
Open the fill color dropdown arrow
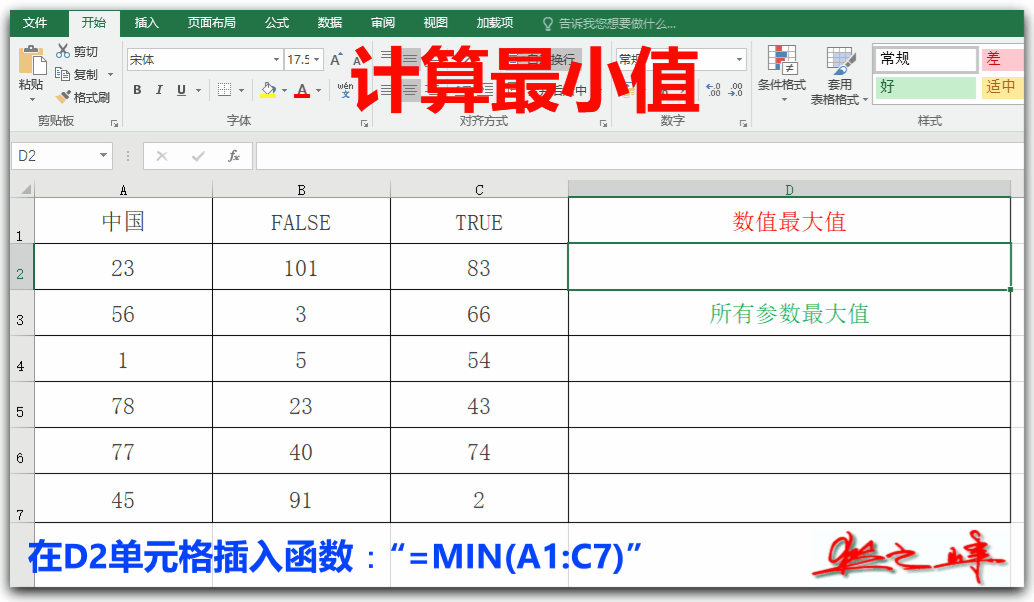click(x=284, y=90)
